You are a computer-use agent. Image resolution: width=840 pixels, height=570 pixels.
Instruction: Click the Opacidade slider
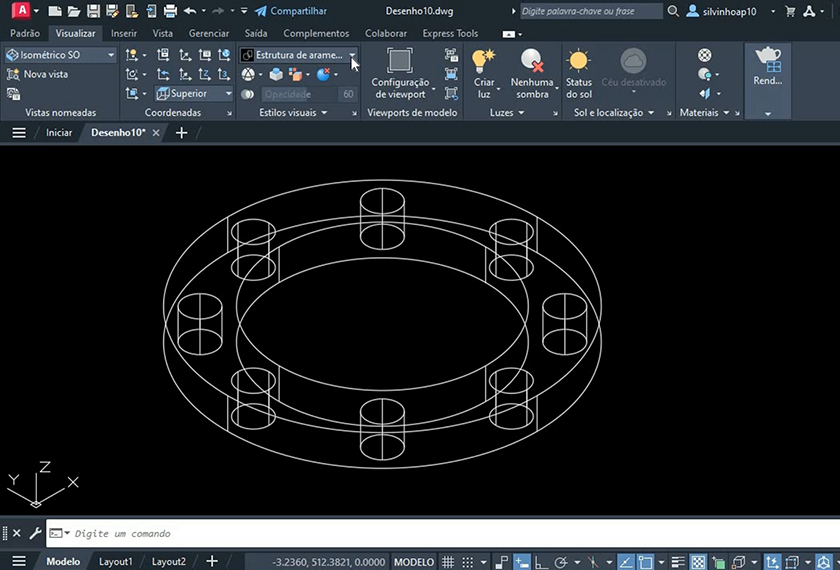coord(298,94)
